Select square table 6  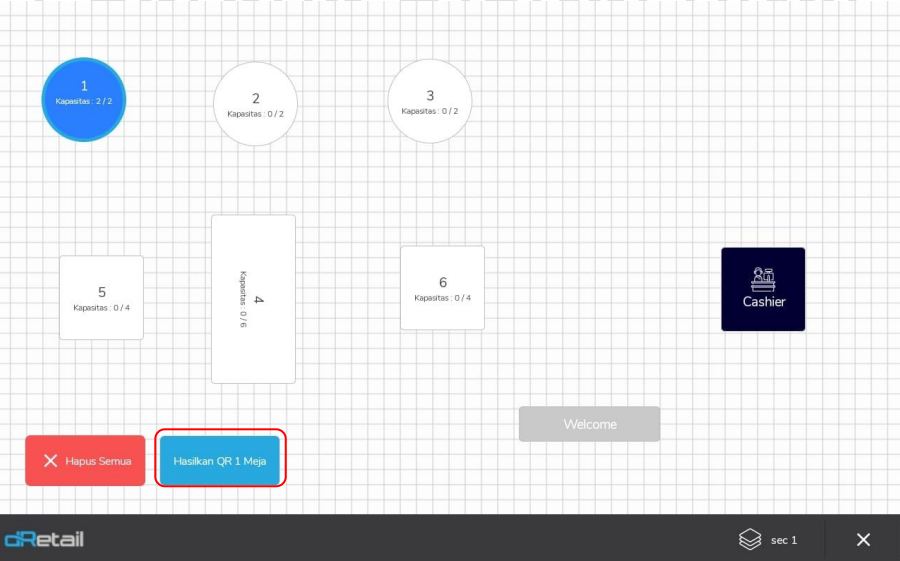(443, 288)
